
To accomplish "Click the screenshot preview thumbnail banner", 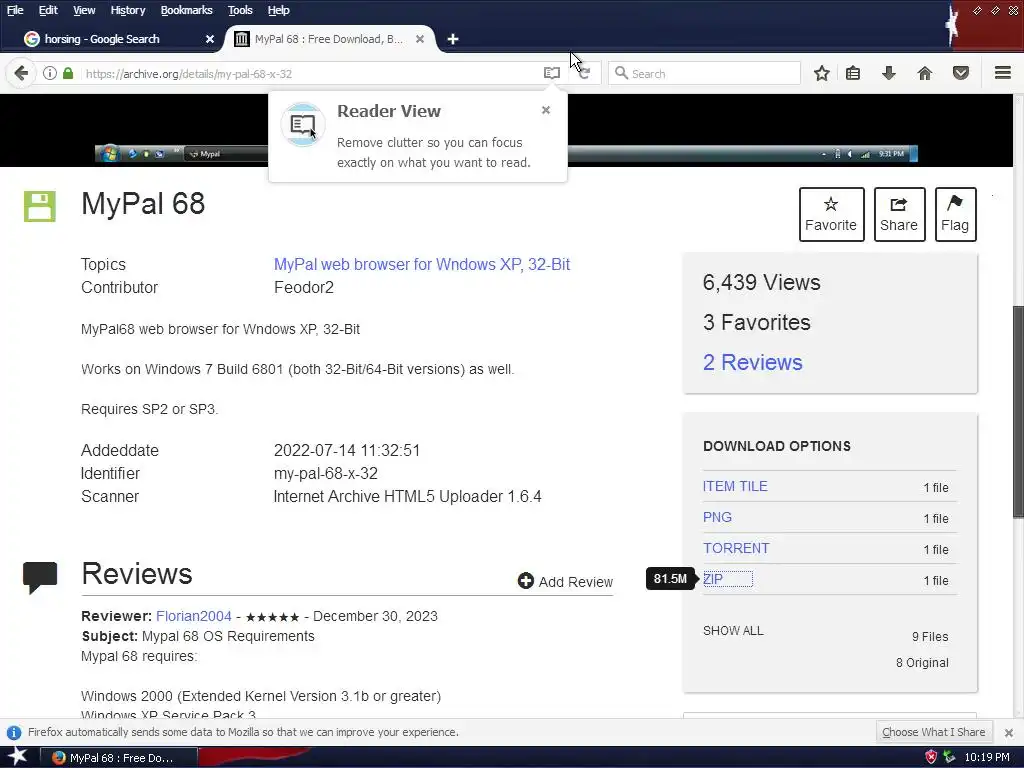I will click(506, 131).
